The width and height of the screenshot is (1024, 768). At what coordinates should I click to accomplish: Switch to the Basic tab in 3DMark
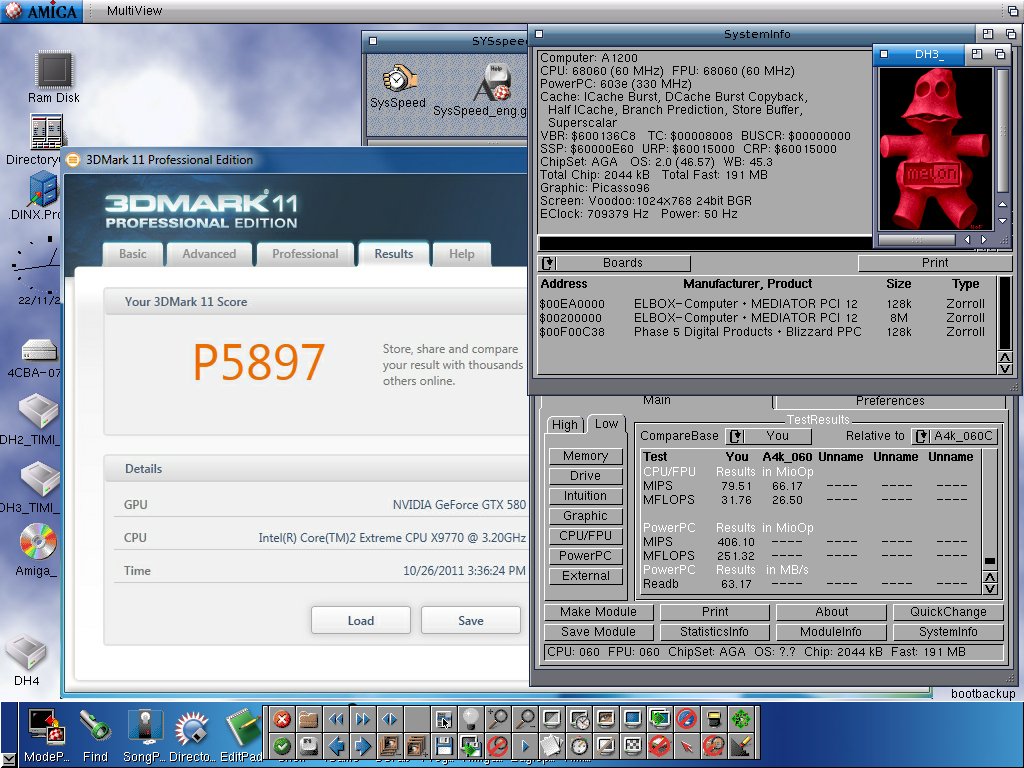click(133, 253)
